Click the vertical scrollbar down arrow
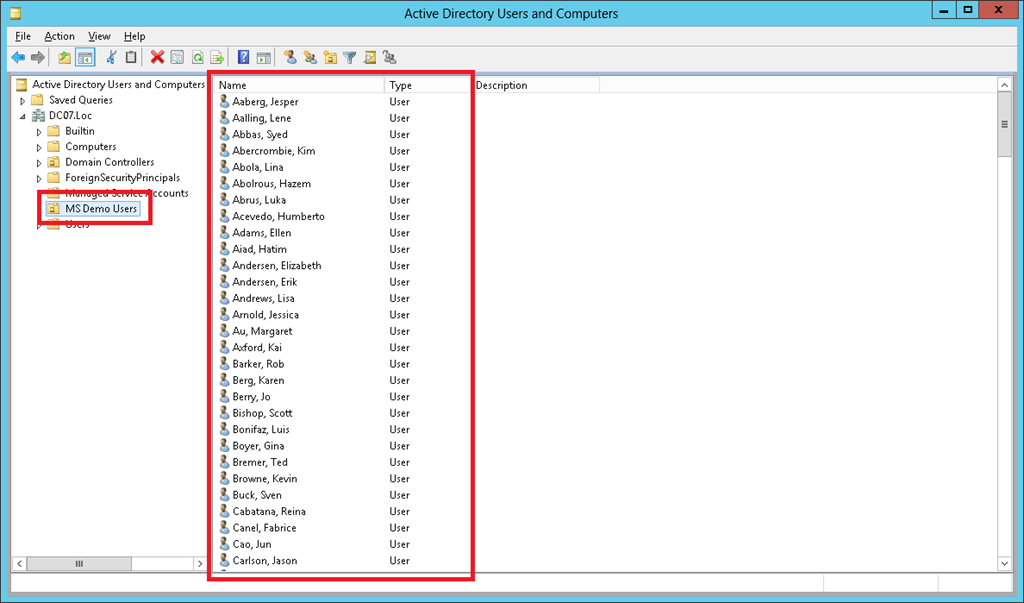 [1005, 564]
